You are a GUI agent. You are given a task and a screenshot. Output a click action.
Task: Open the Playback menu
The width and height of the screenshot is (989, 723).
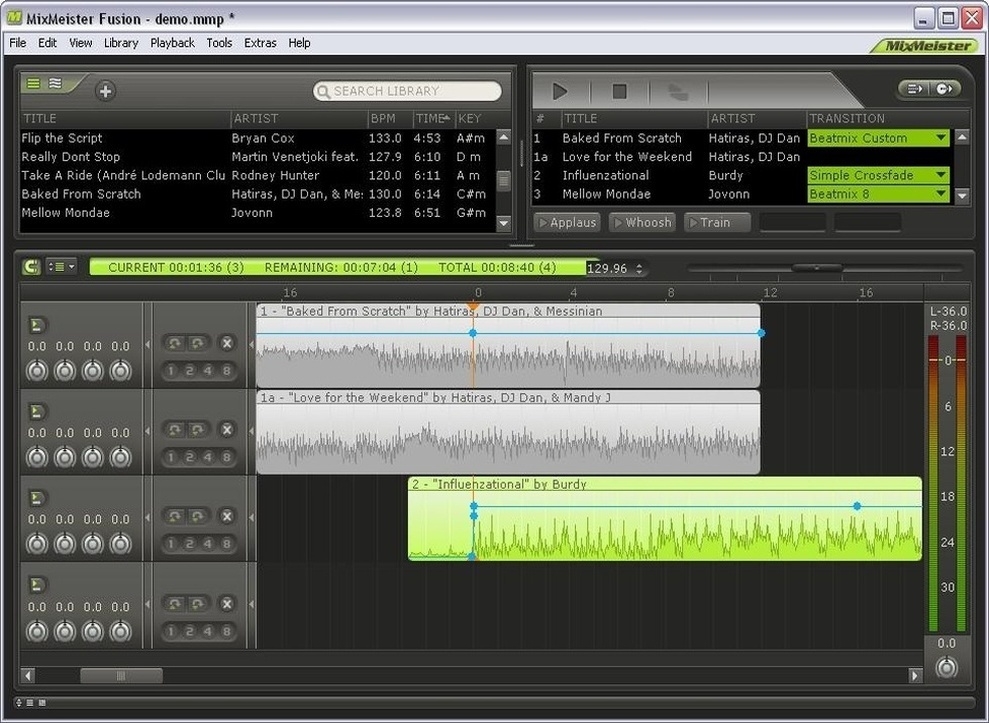tap(172, 43)
